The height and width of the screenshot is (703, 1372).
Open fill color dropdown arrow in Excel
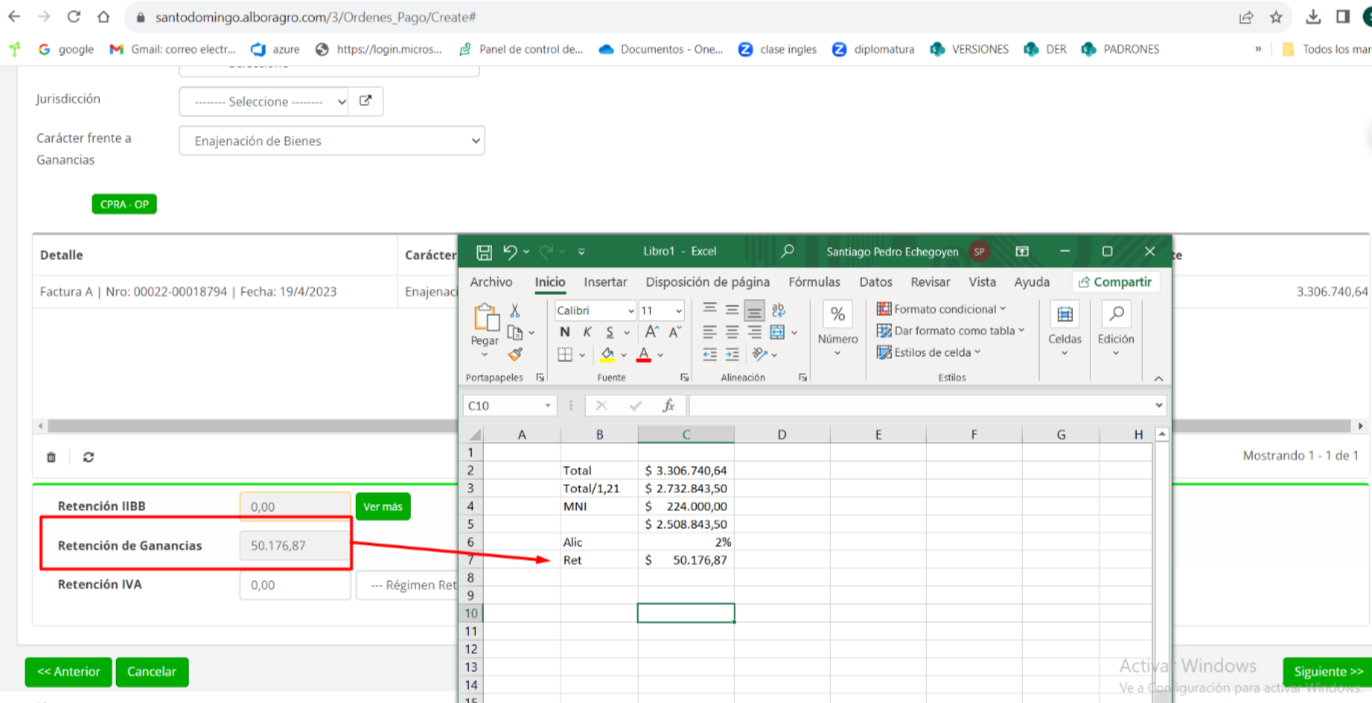[x=624, y=355]
